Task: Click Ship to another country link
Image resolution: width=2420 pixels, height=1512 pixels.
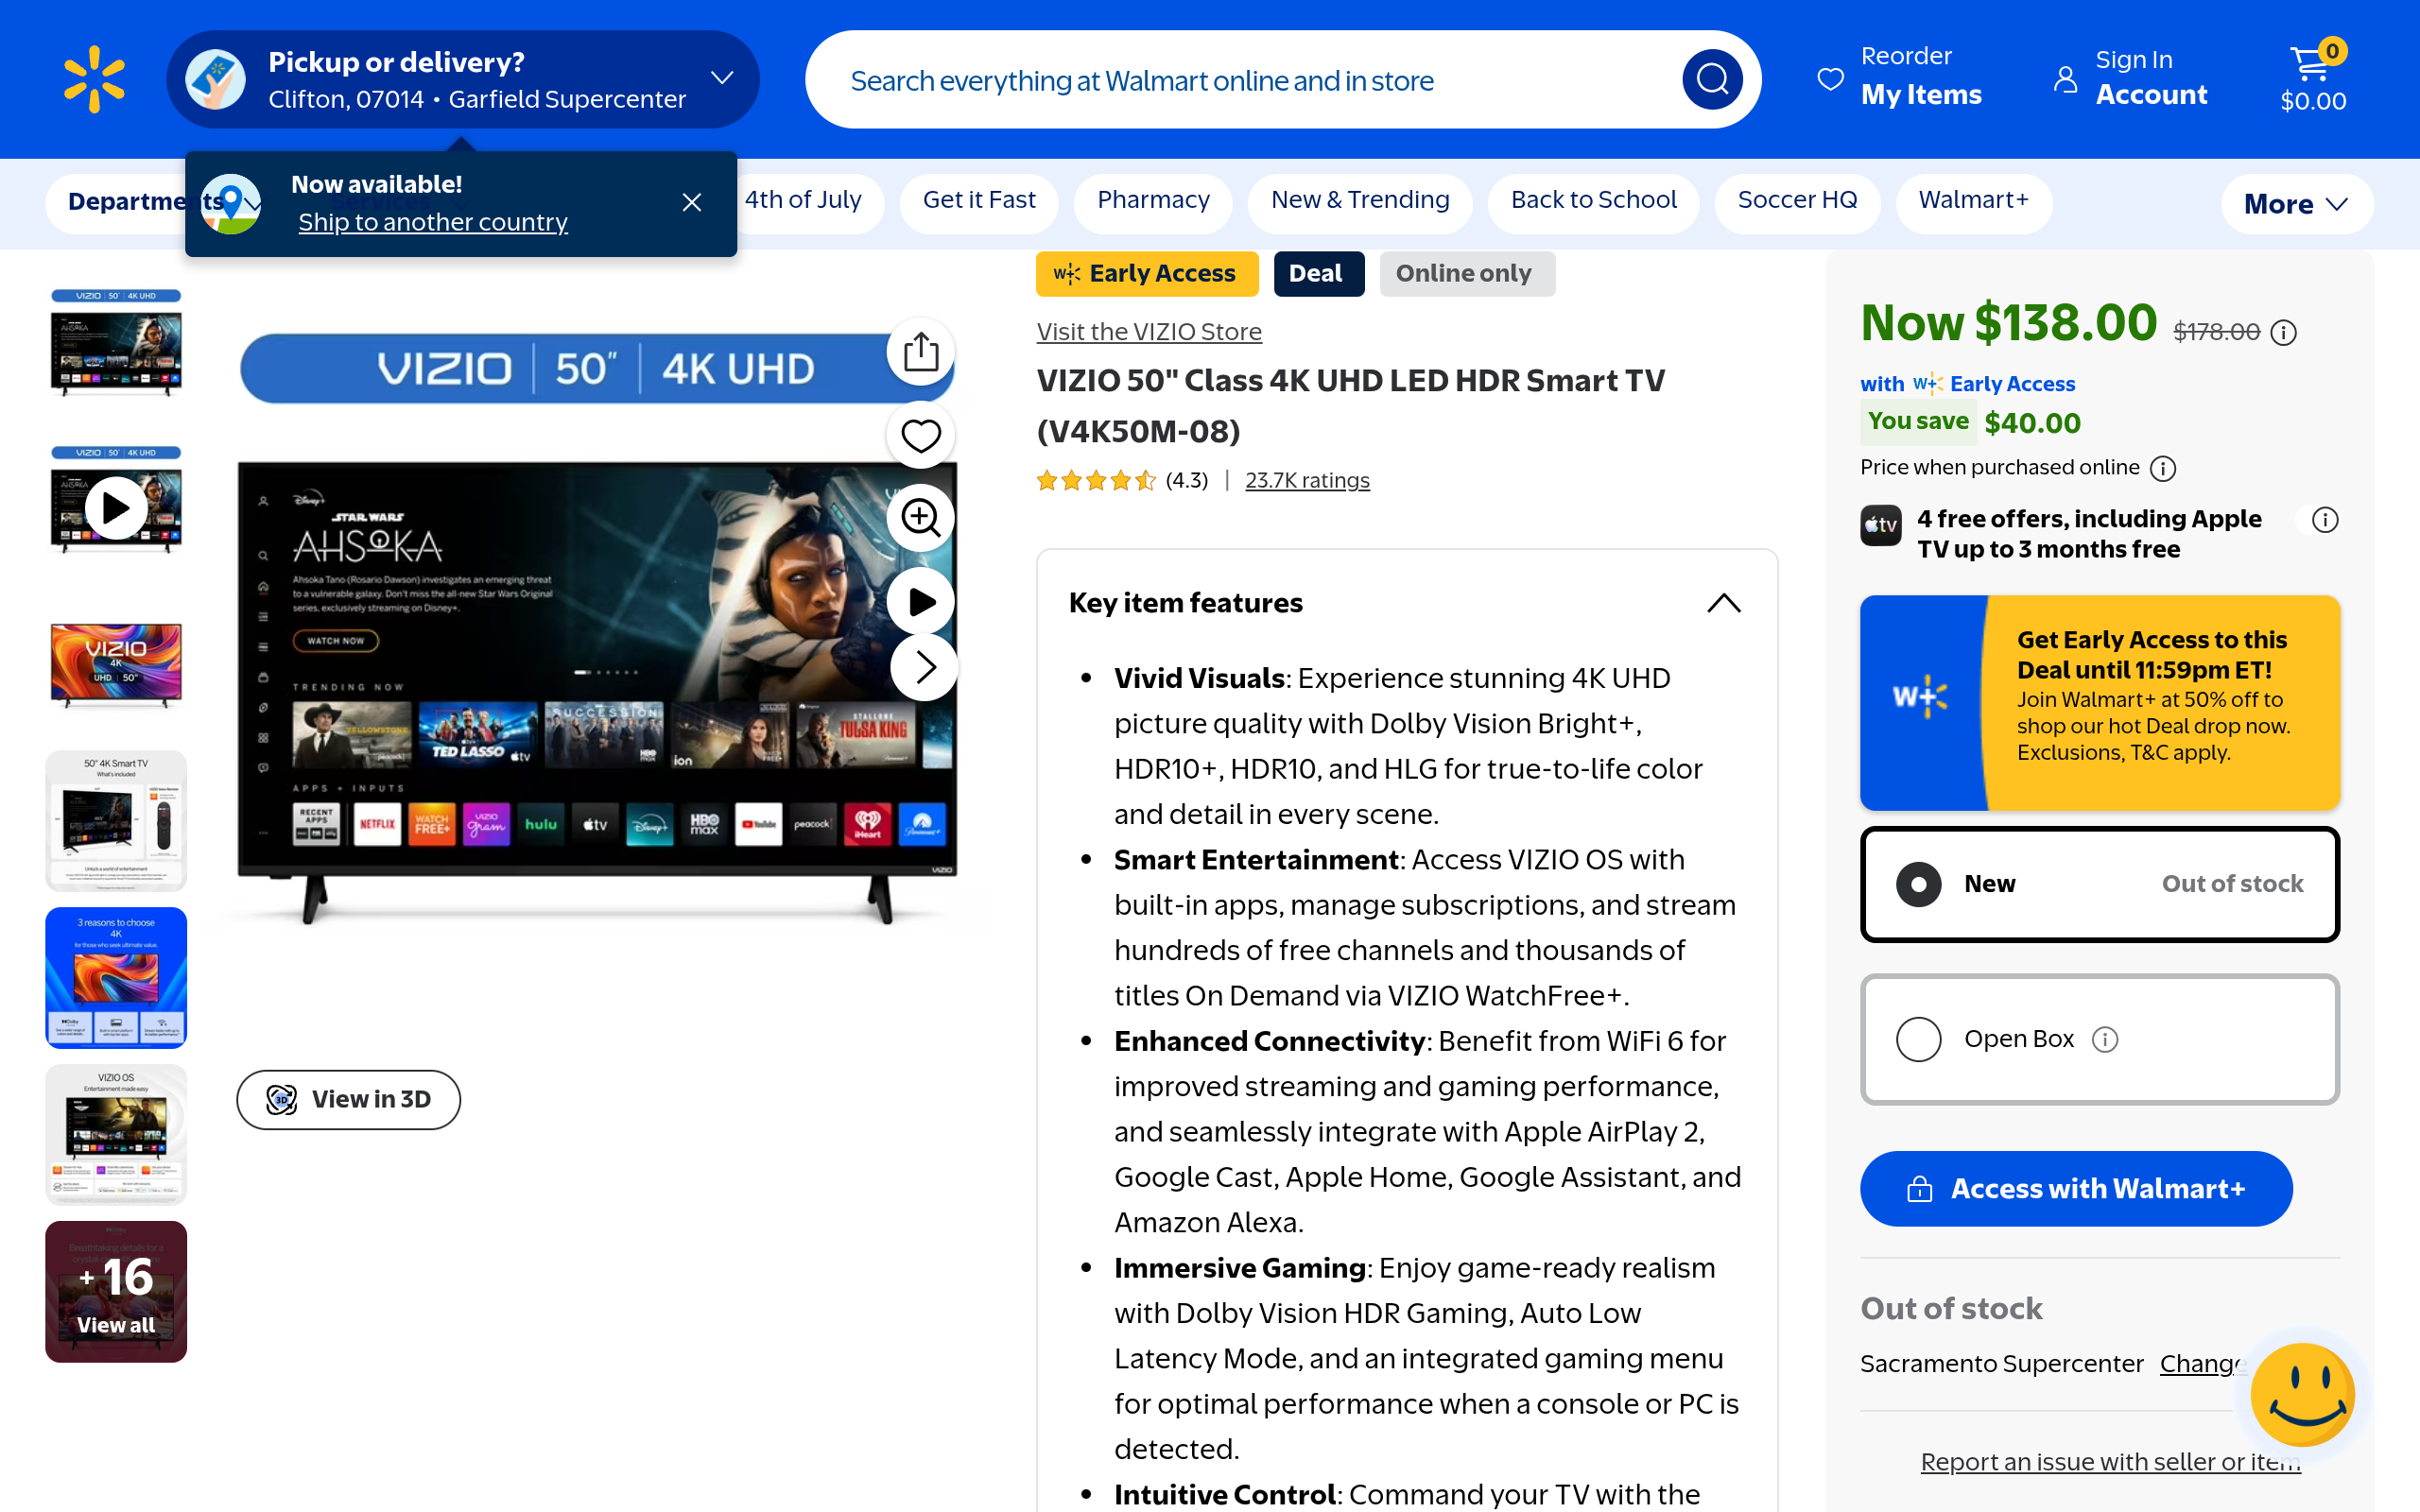Action: coord(433,222)
